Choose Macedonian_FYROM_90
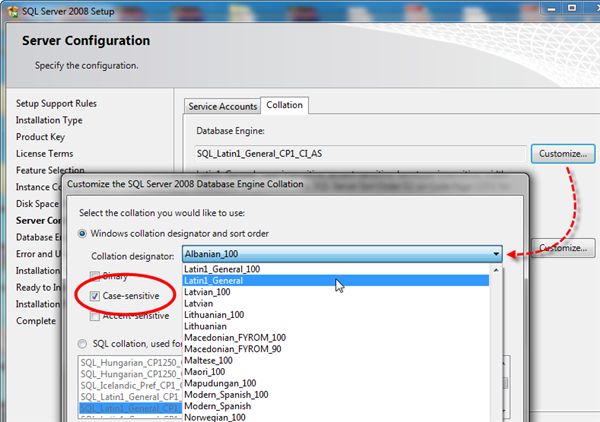The image size is (600, 422). point(336,349)
